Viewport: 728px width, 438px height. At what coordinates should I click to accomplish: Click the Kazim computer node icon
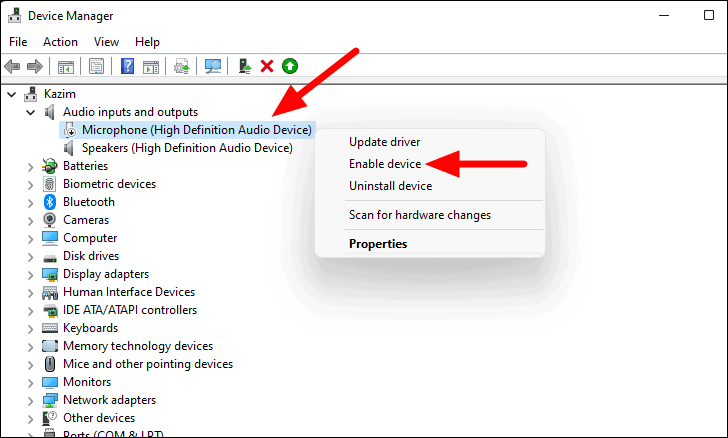[31, 94]
